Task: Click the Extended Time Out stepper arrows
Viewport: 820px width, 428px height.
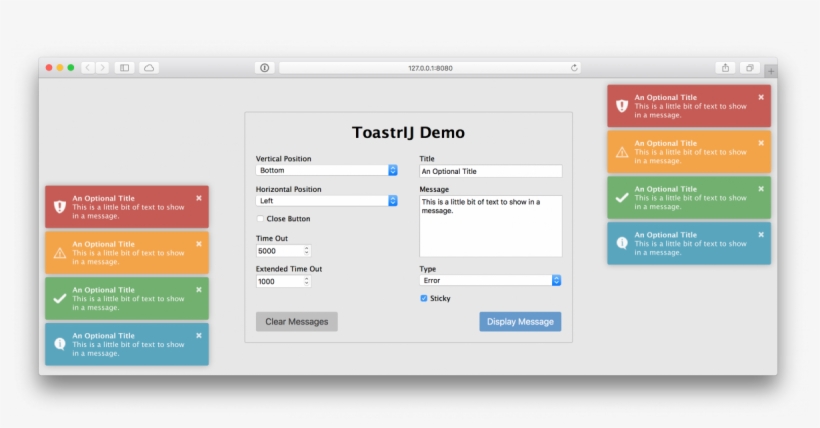Action: tap(307, 281)
